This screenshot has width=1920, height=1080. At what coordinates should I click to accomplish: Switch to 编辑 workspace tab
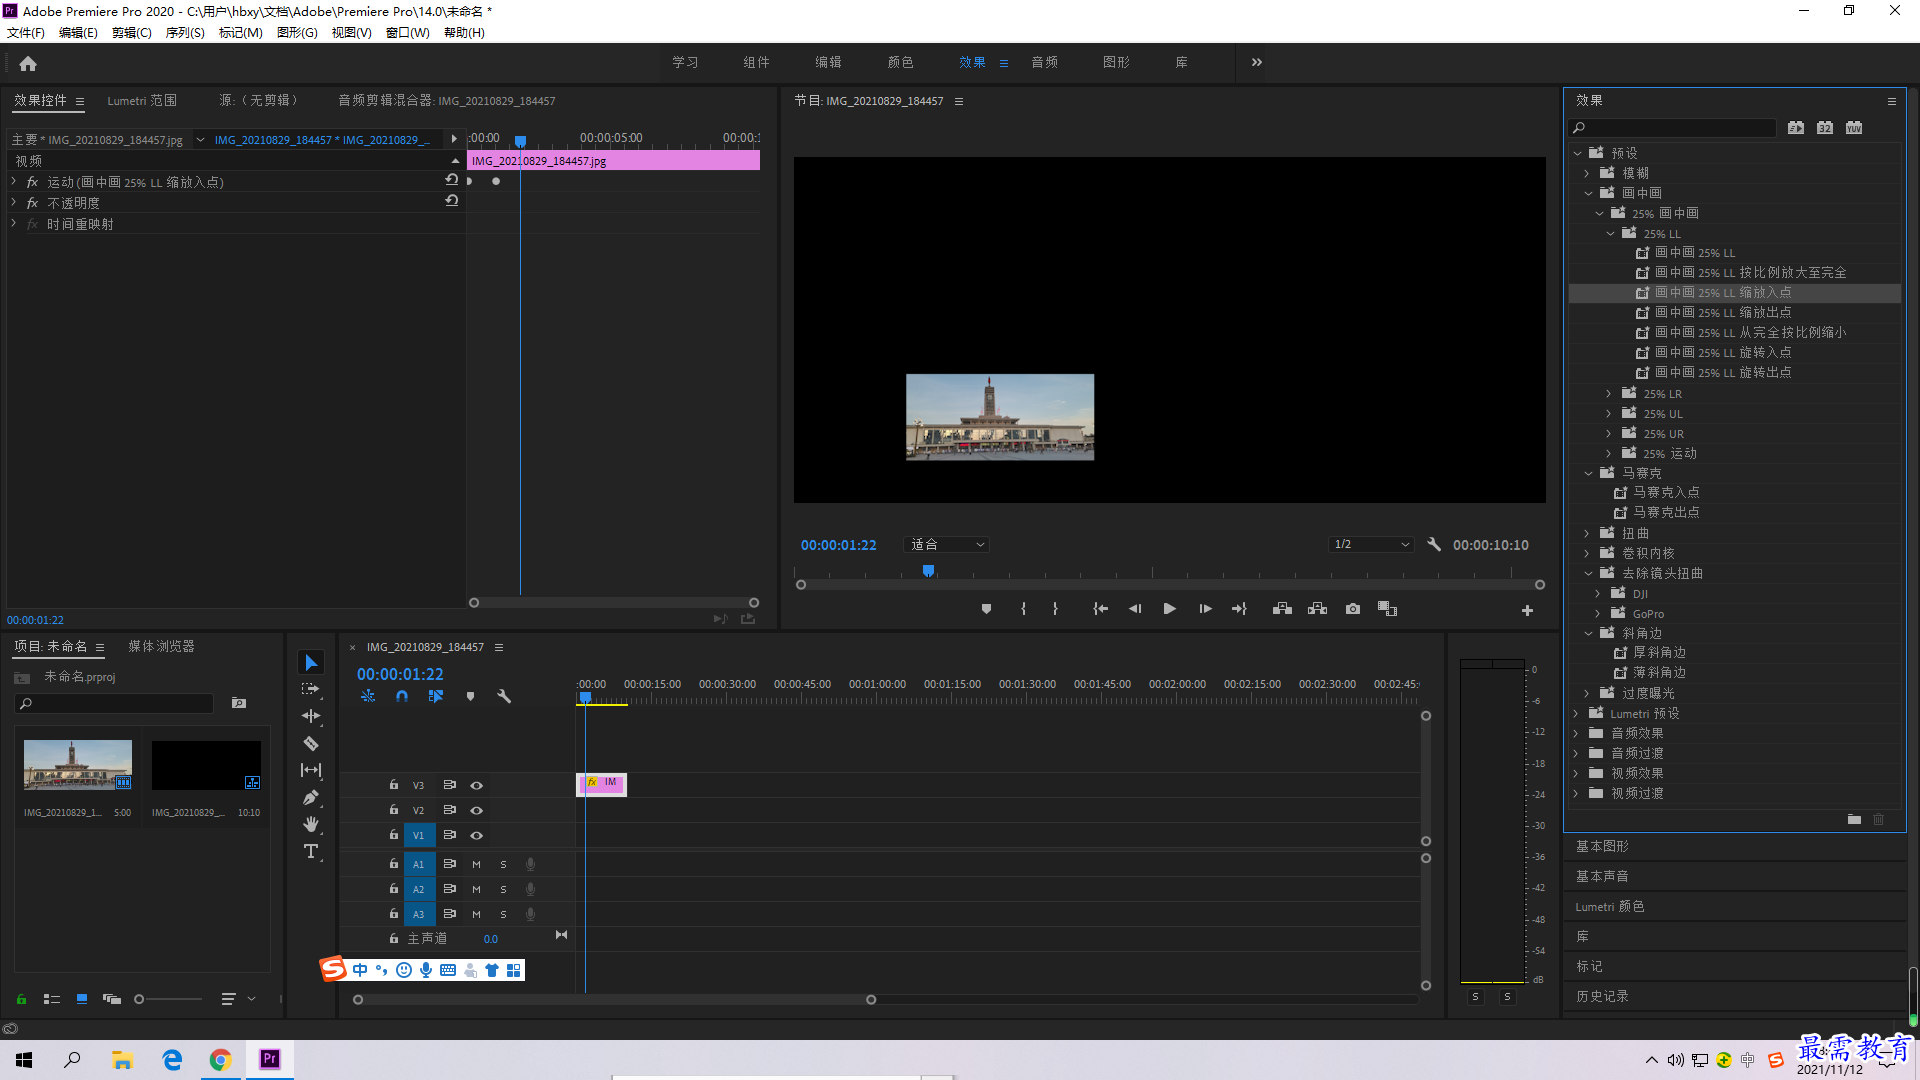click(828, 62)
